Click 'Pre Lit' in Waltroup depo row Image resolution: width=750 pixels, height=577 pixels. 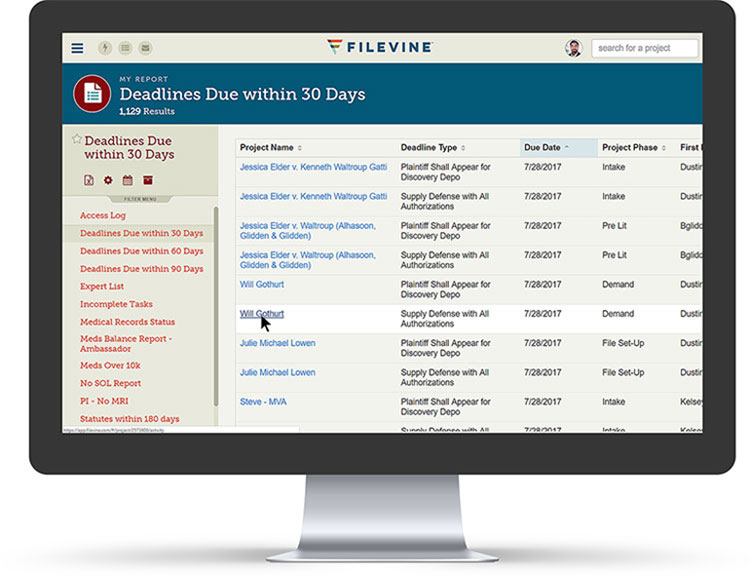[x=614, y=225]
